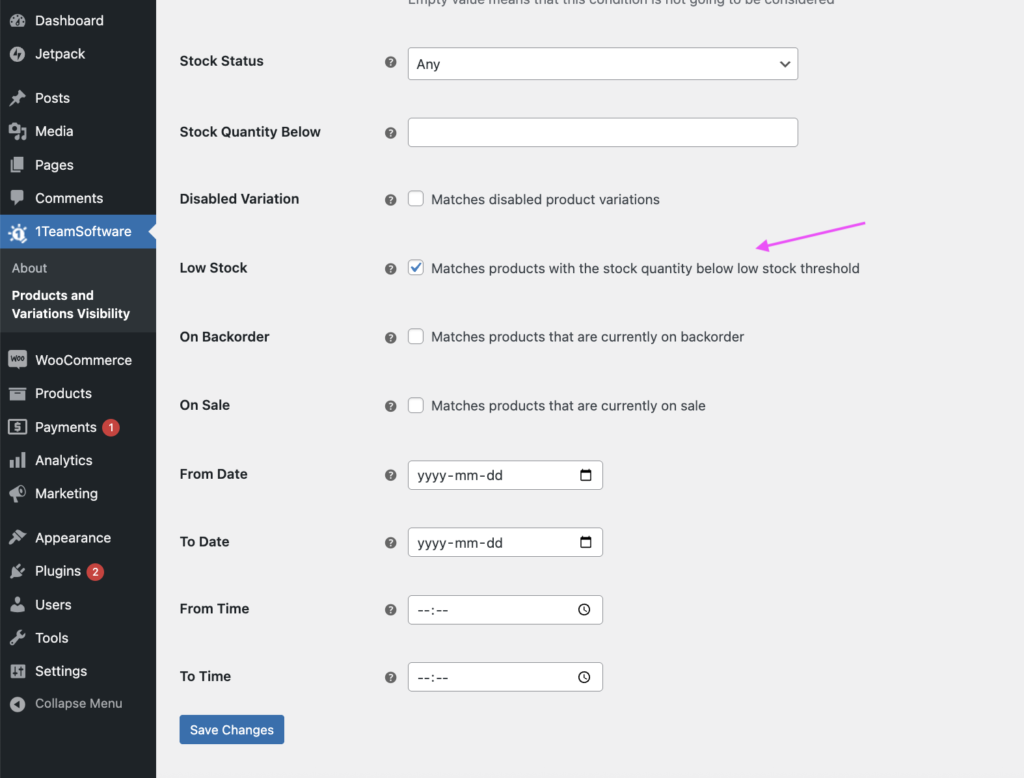This screenshot has width=1024, height=778.
Task: Click the Save Changes button
Action: pyautogui.click(x=232, y=730)
